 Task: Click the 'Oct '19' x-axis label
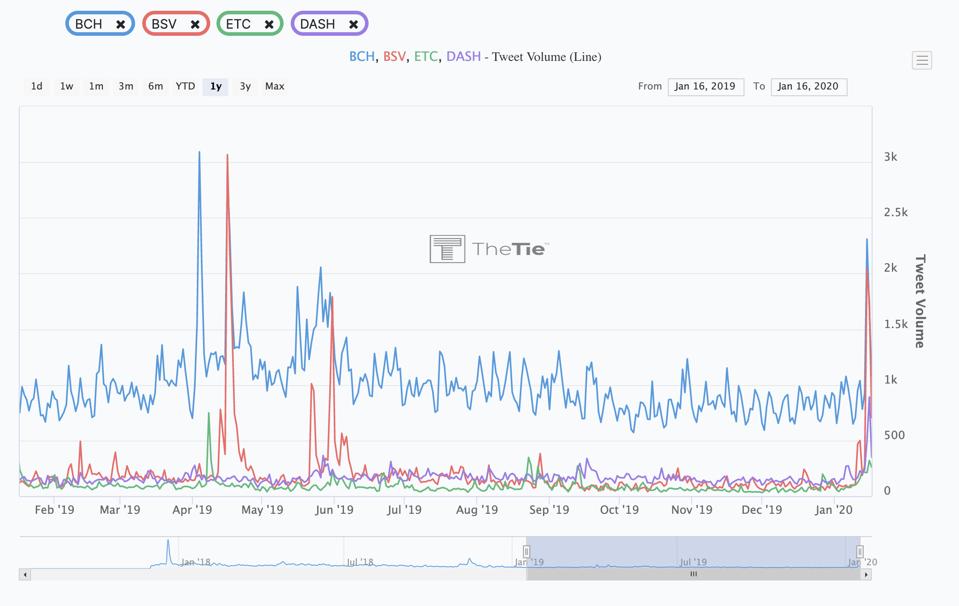click(619, 509)
